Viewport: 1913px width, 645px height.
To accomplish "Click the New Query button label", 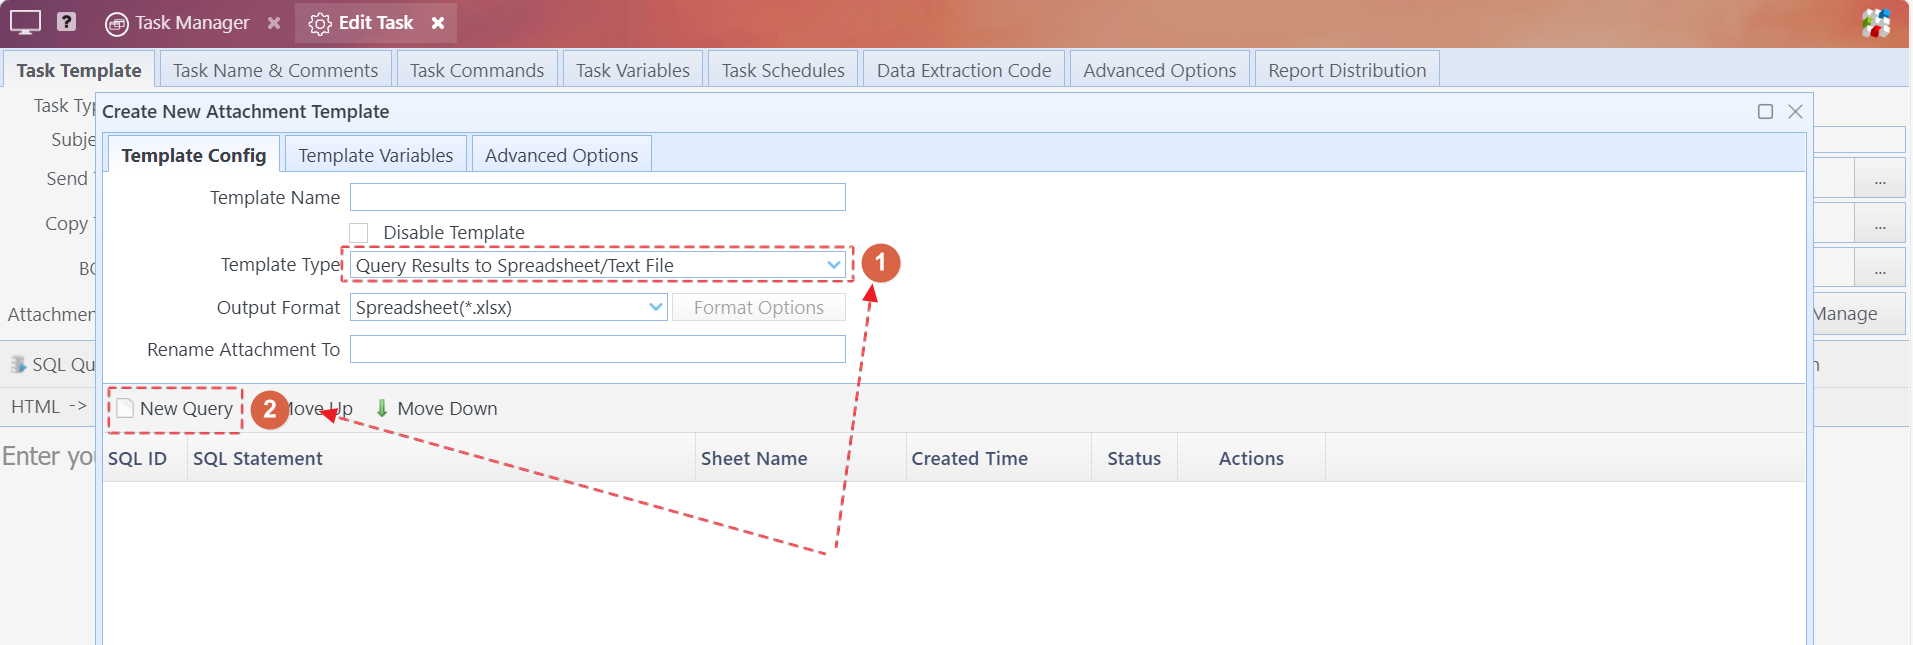I will click(x=186, y=408).
